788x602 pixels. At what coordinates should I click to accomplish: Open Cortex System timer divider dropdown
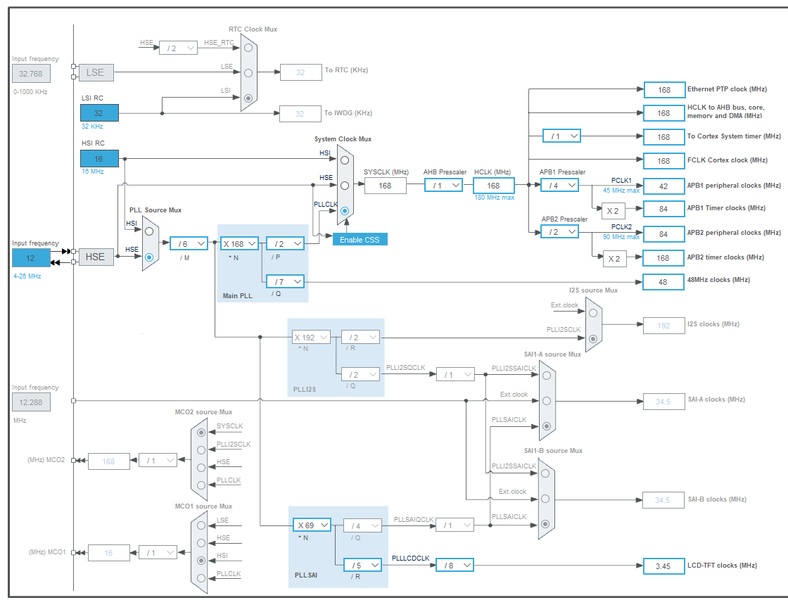(x=562, y=136)
